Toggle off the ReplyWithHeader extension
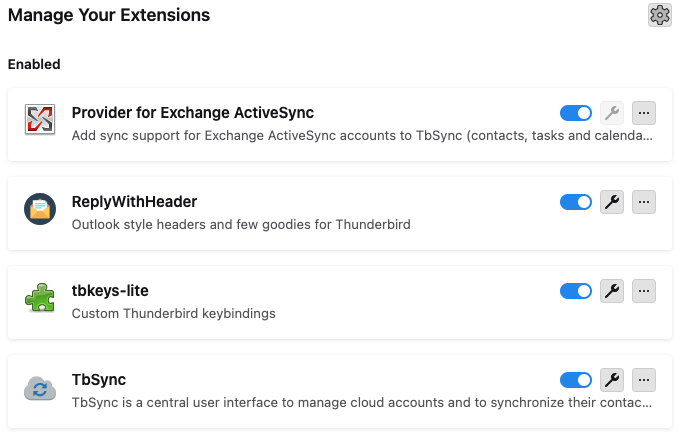This screenshot has width=680, height=440. click(576, 203)
